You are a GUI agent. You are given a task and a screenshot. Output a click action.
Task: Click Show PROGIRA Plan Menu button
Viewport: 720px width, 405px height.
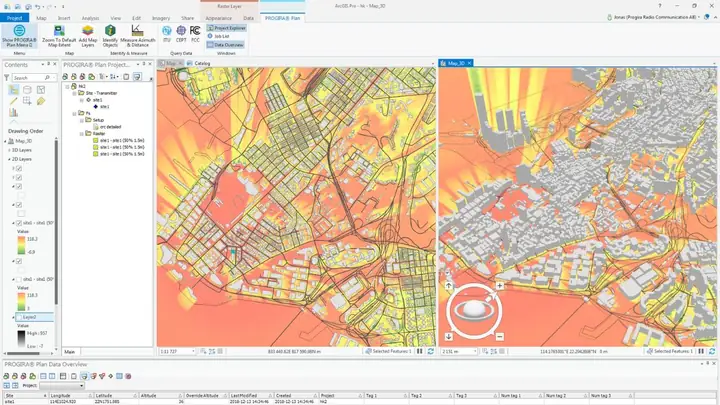19,36
